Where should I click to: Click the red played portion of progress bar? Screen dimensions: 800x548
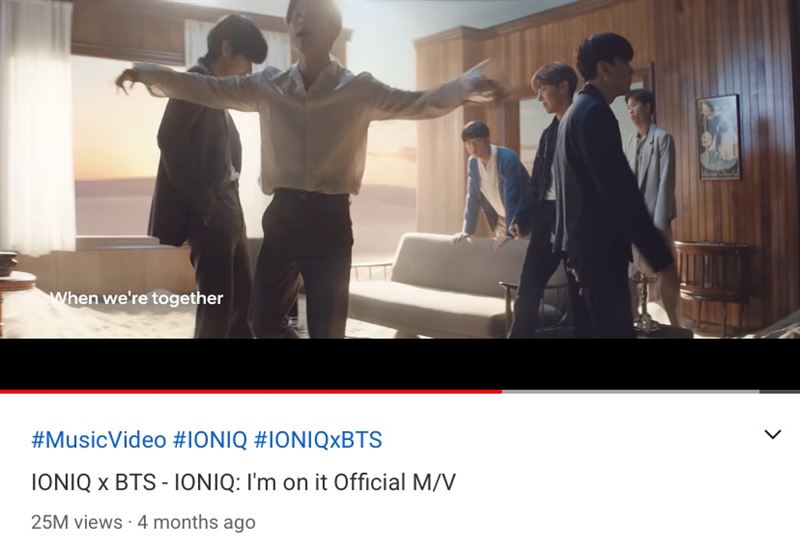pyautogui.click(x=251, y=391)
